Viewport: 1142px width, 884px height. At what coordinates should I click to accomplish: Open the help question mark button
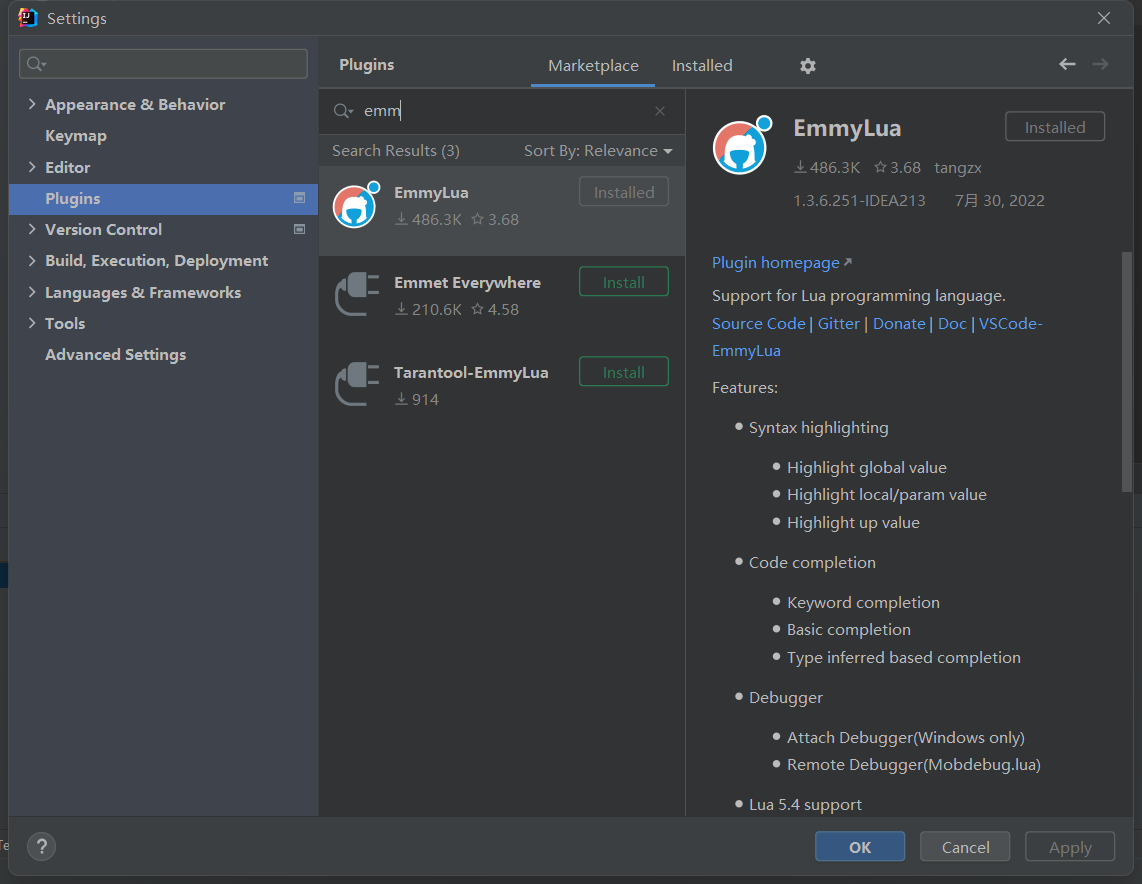pos(42,846)
